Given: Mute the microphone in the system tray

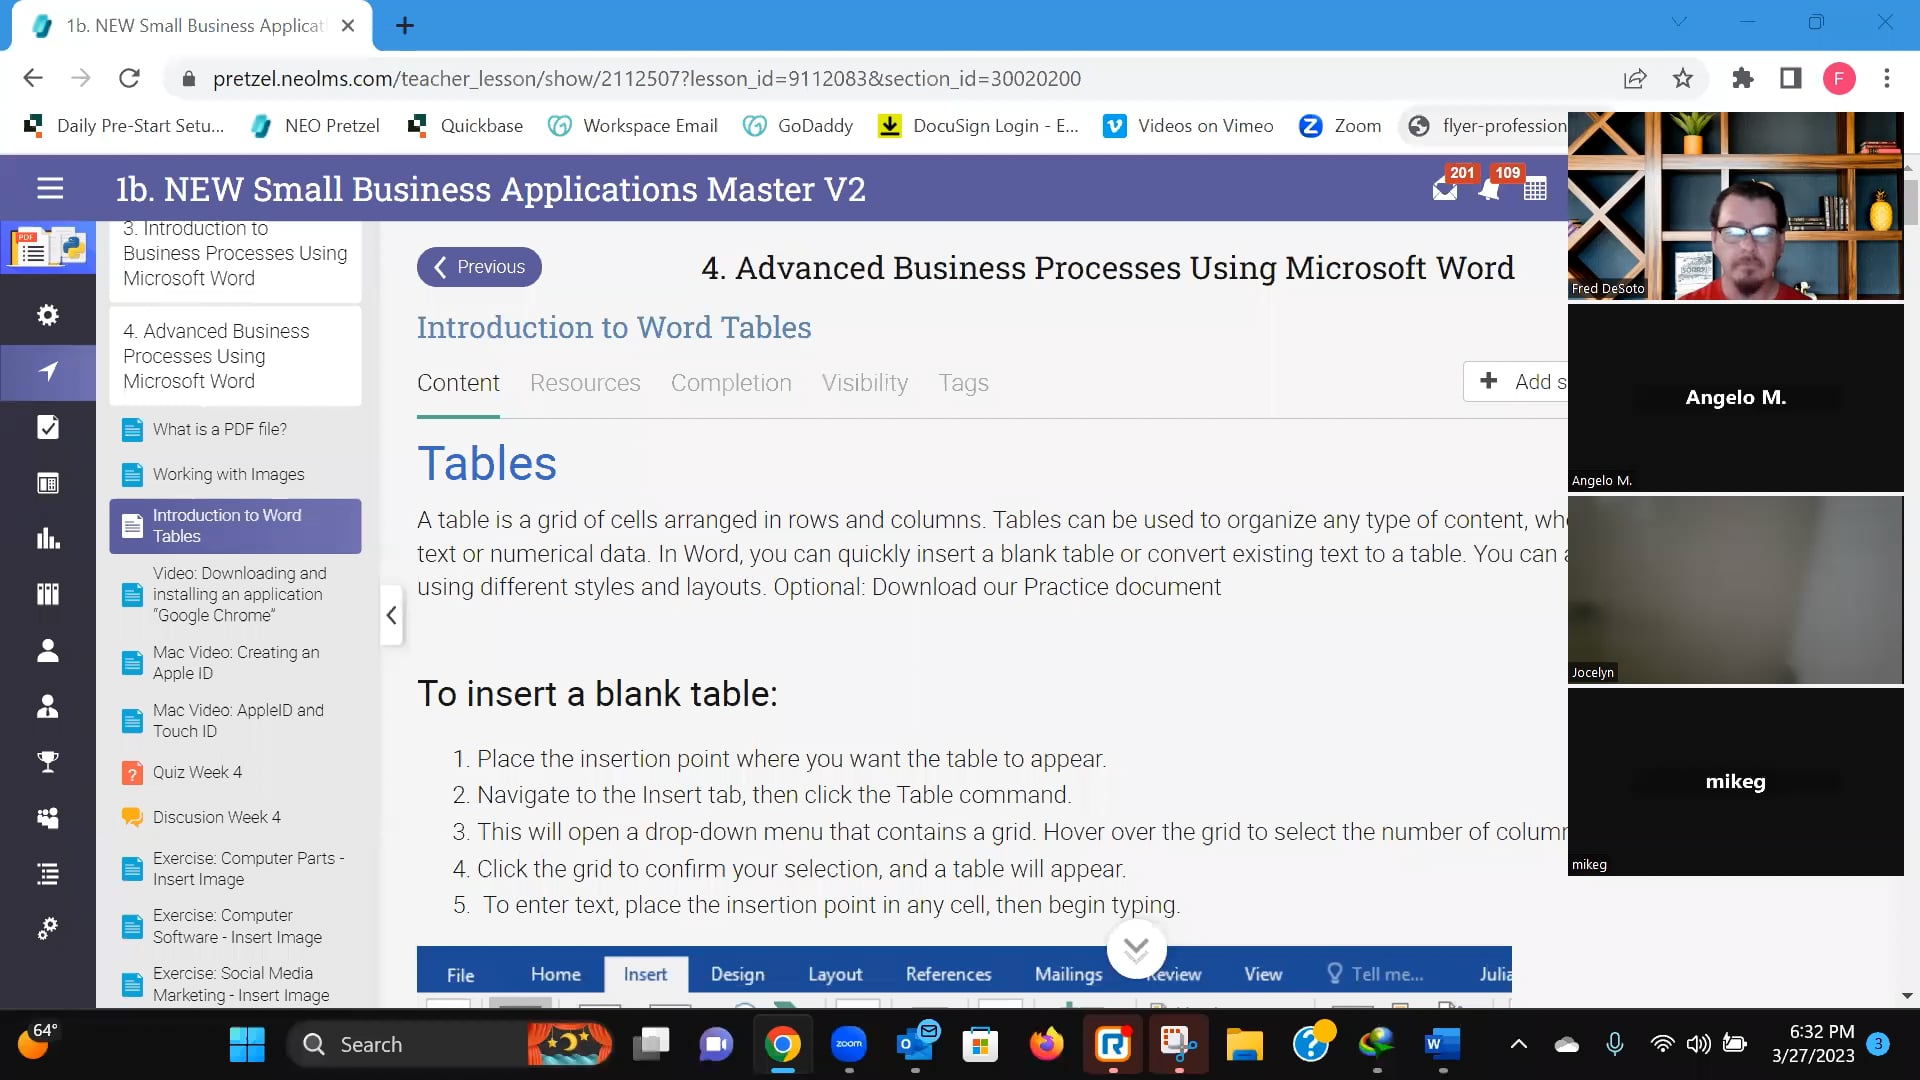Looking at the screenshot, I should [1616, 1043].
